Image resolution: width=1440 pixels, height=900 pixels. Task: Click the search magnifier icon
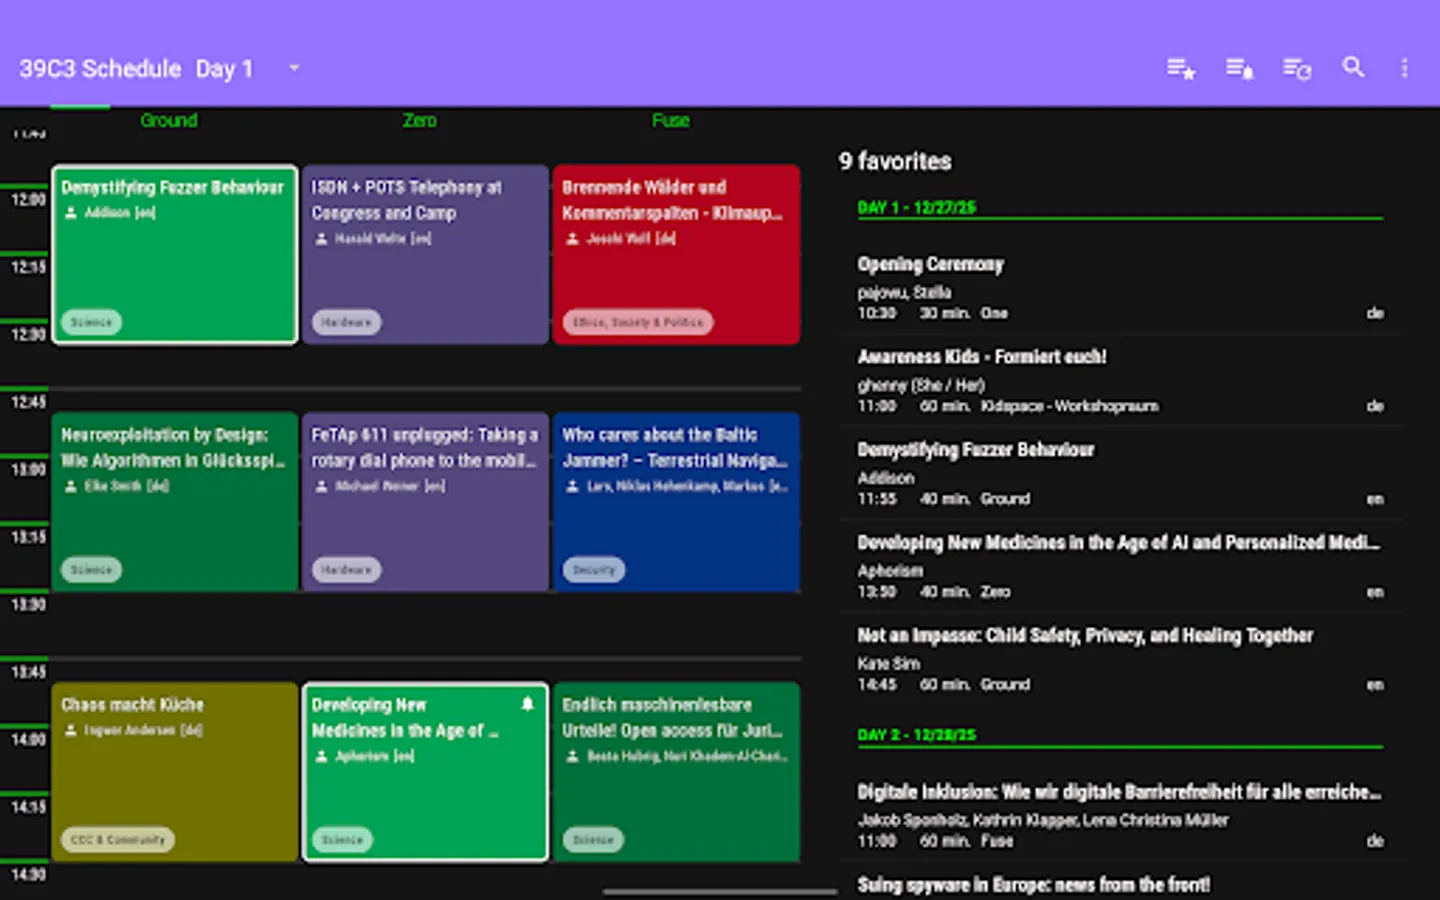point(1353,67)
